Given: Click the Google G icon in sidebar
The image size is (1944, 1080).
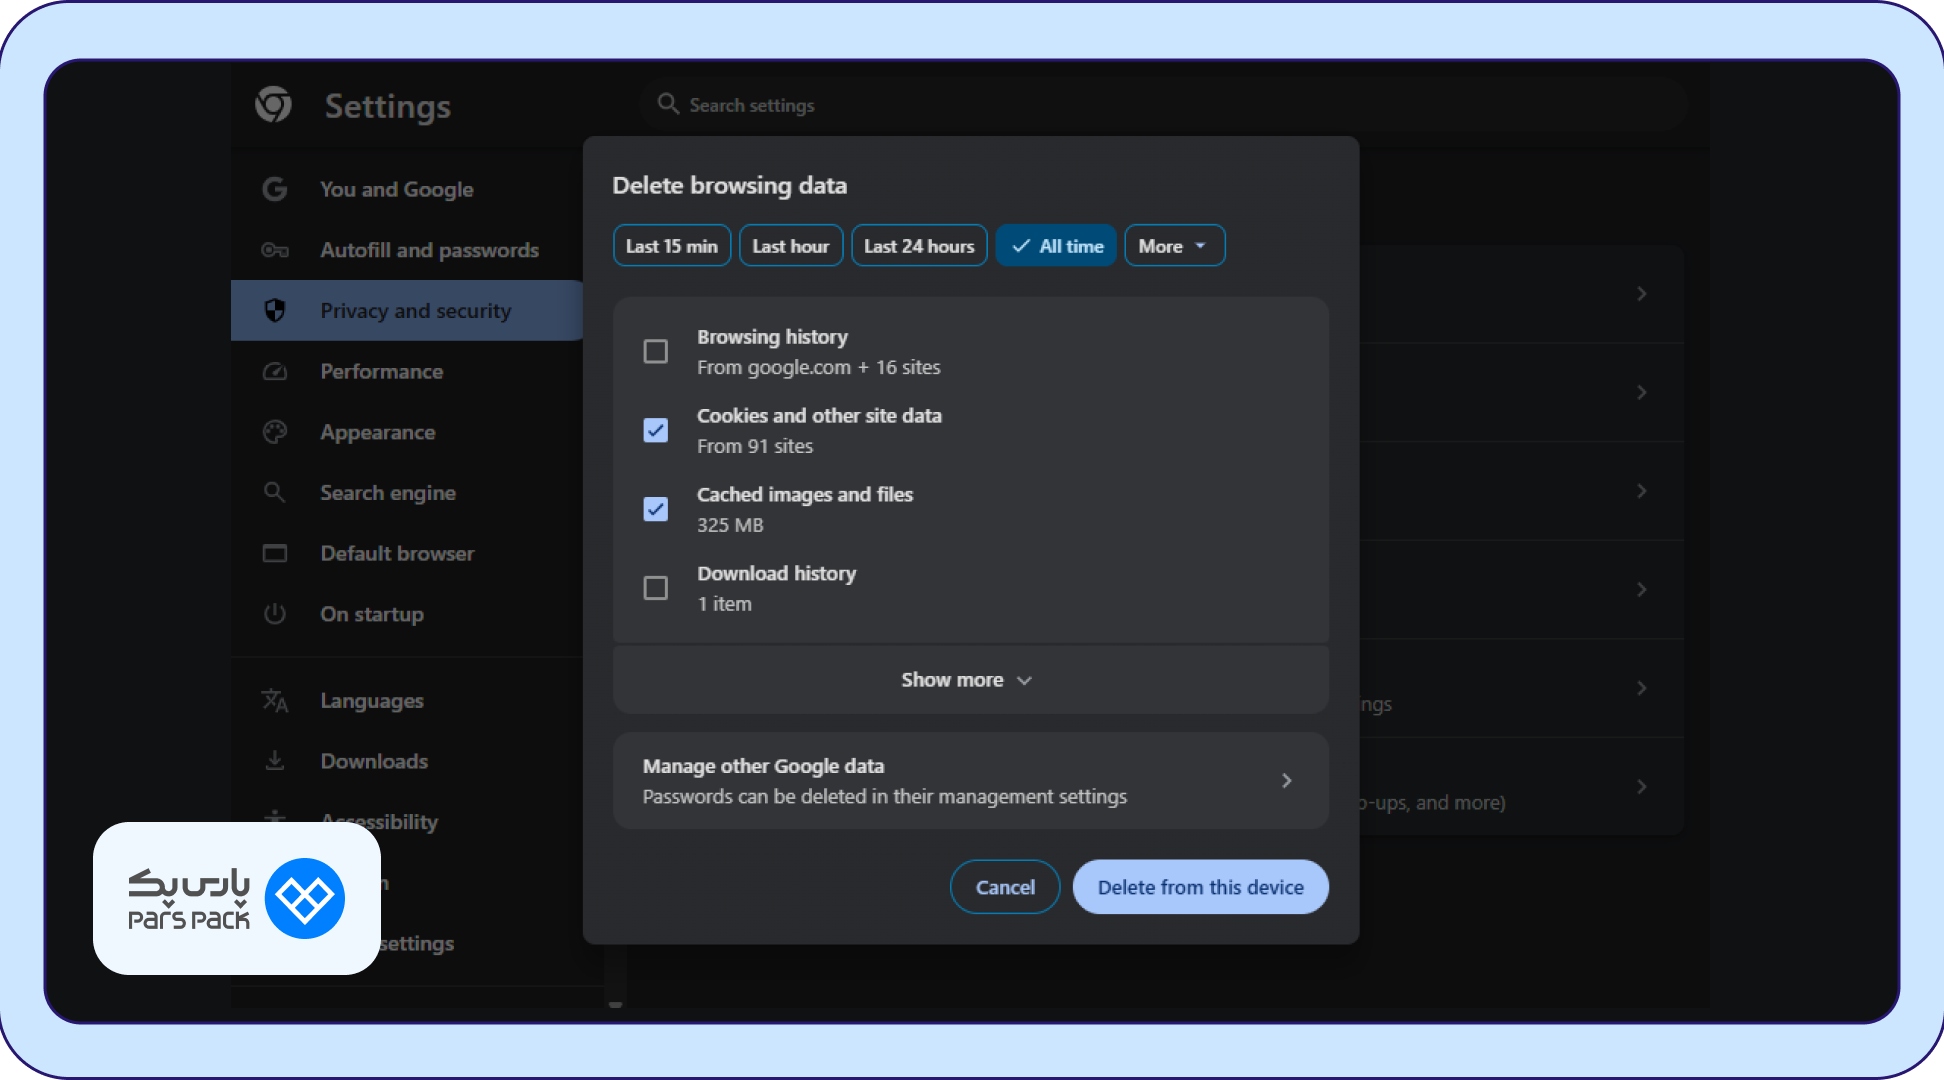Looking at the screenshot, I should point(275,189).
